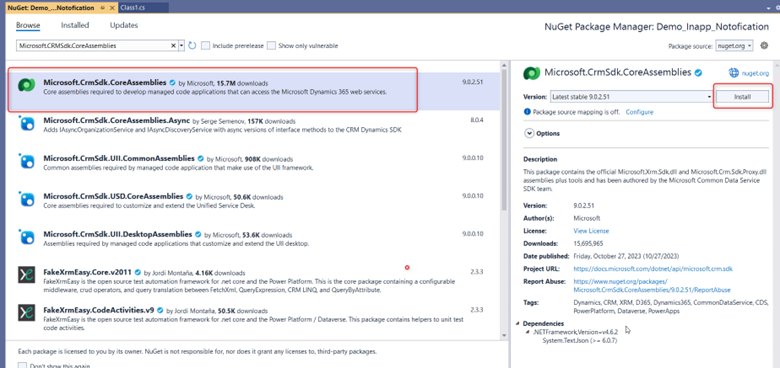
Task: Click verified badge beside FakeXrmEasy.CodeActivities.v9
Action: [159, 310]
